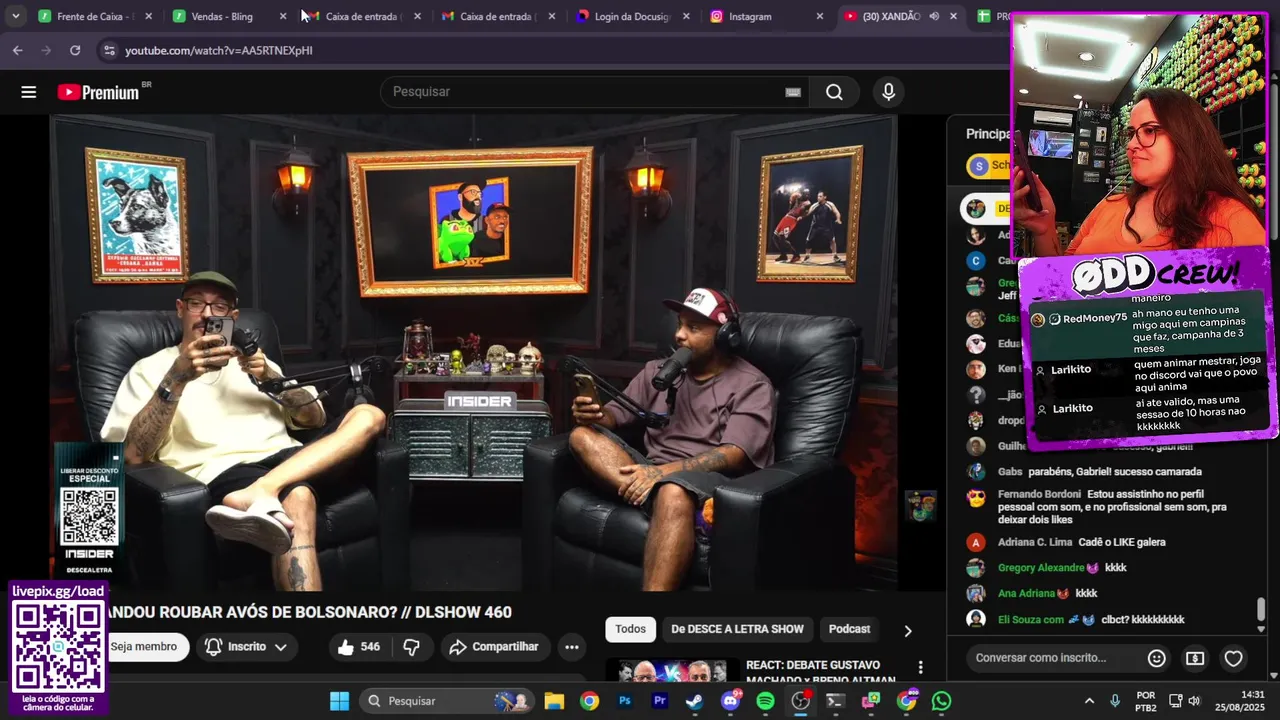
Task: Open Photoshop from taskbar
Action: pyautogui.click(x=625, y=701)
